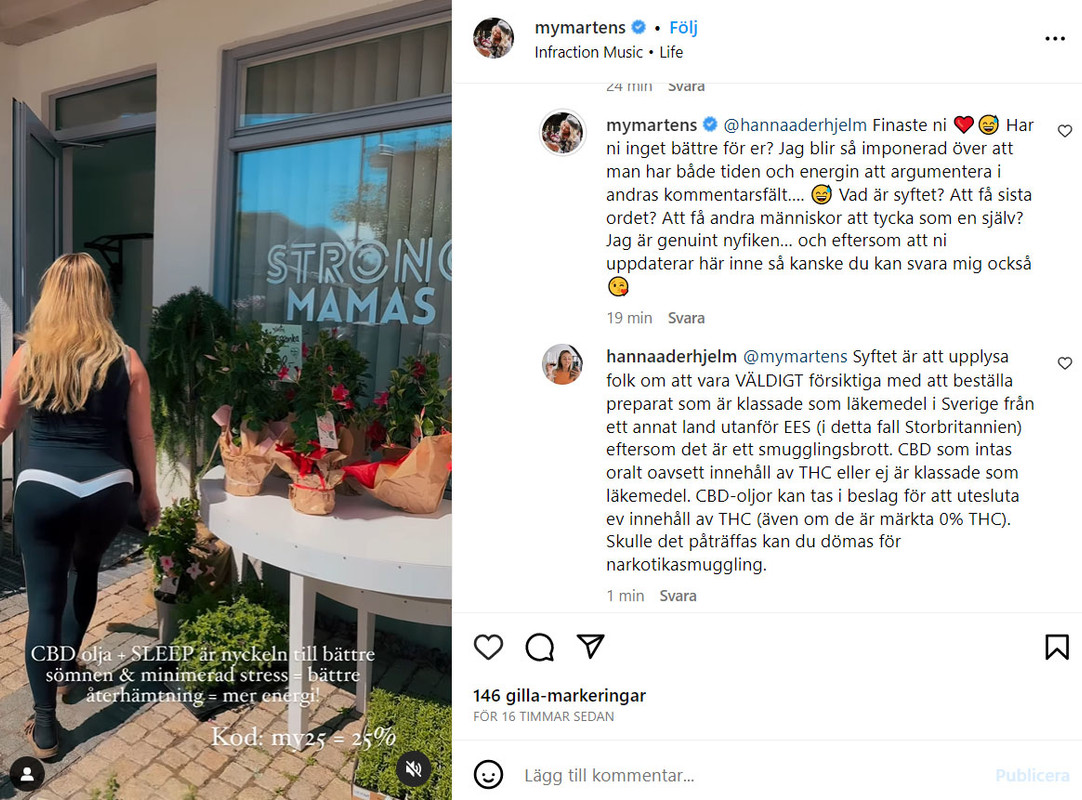Like mymartens' comment with small heart
Image resolution: width=1082 pixels, height=800 pixels.
pyautogui.click(x=1065, y=131)
